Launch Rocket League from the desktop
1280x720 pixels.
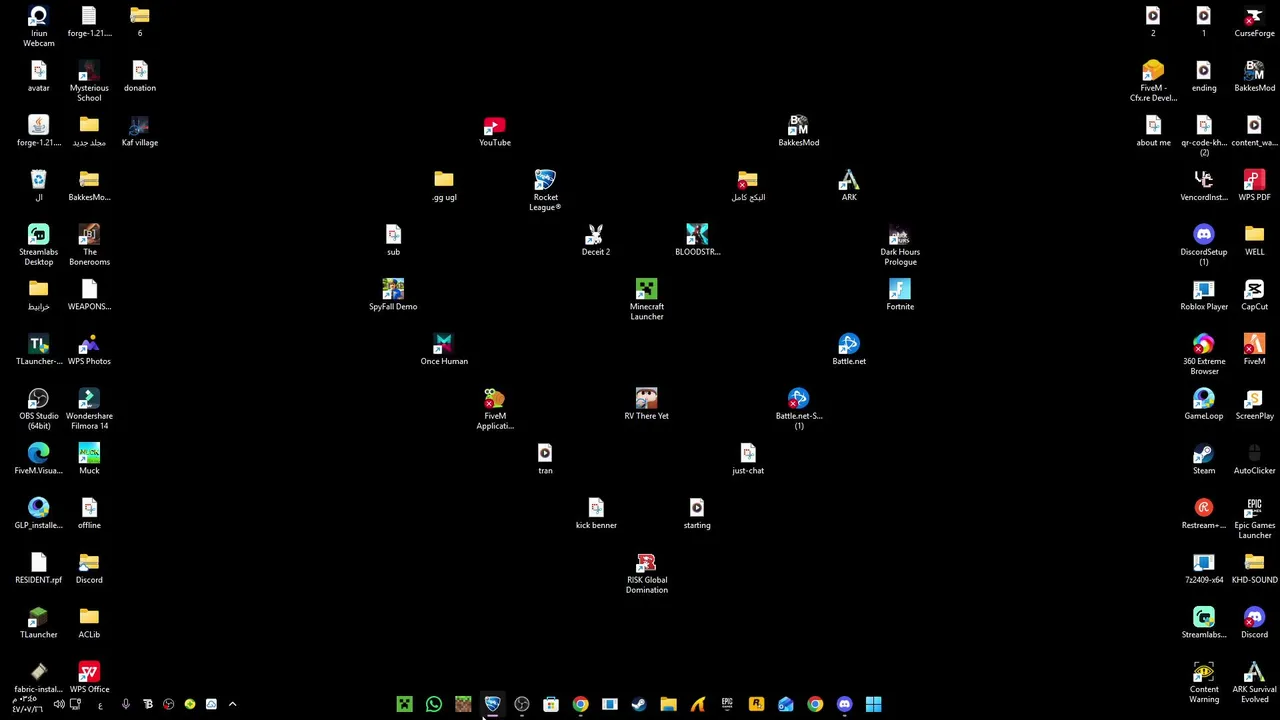tap(545, 190)
